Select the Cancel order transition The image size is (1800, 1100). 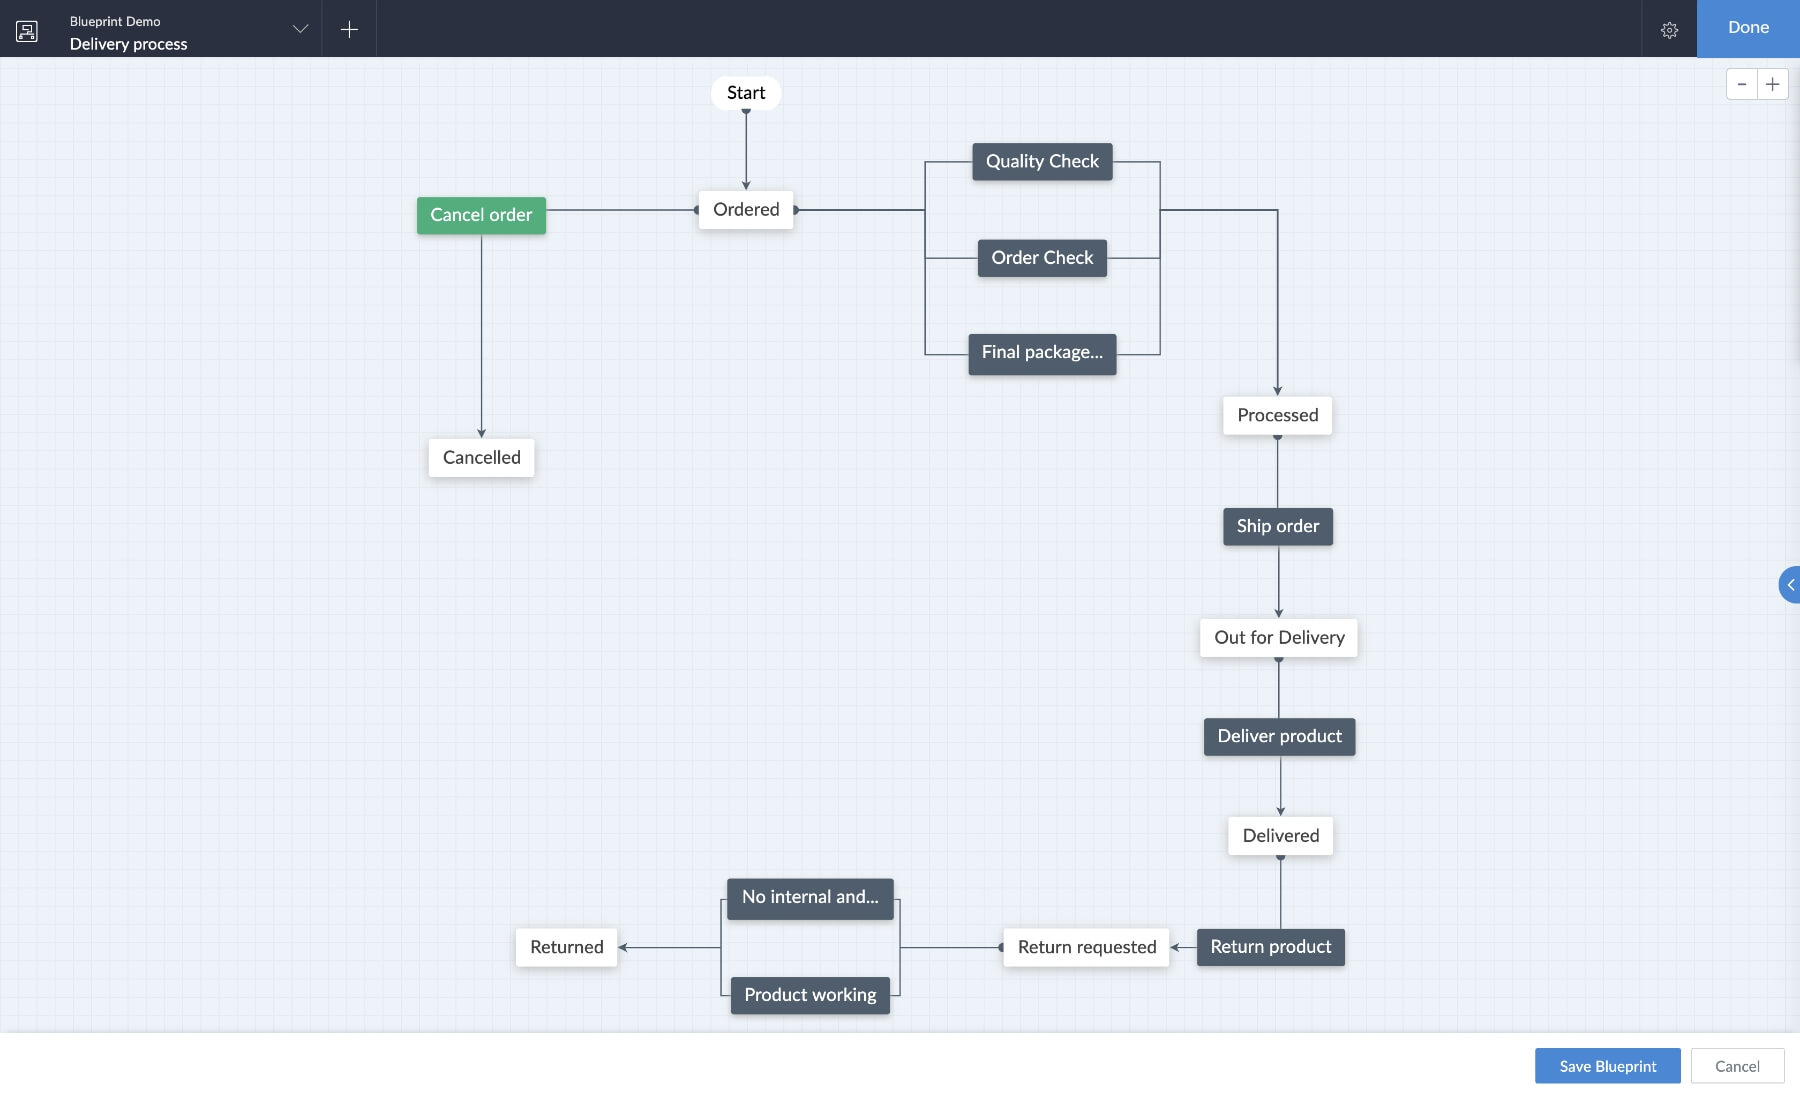point(480,215)
